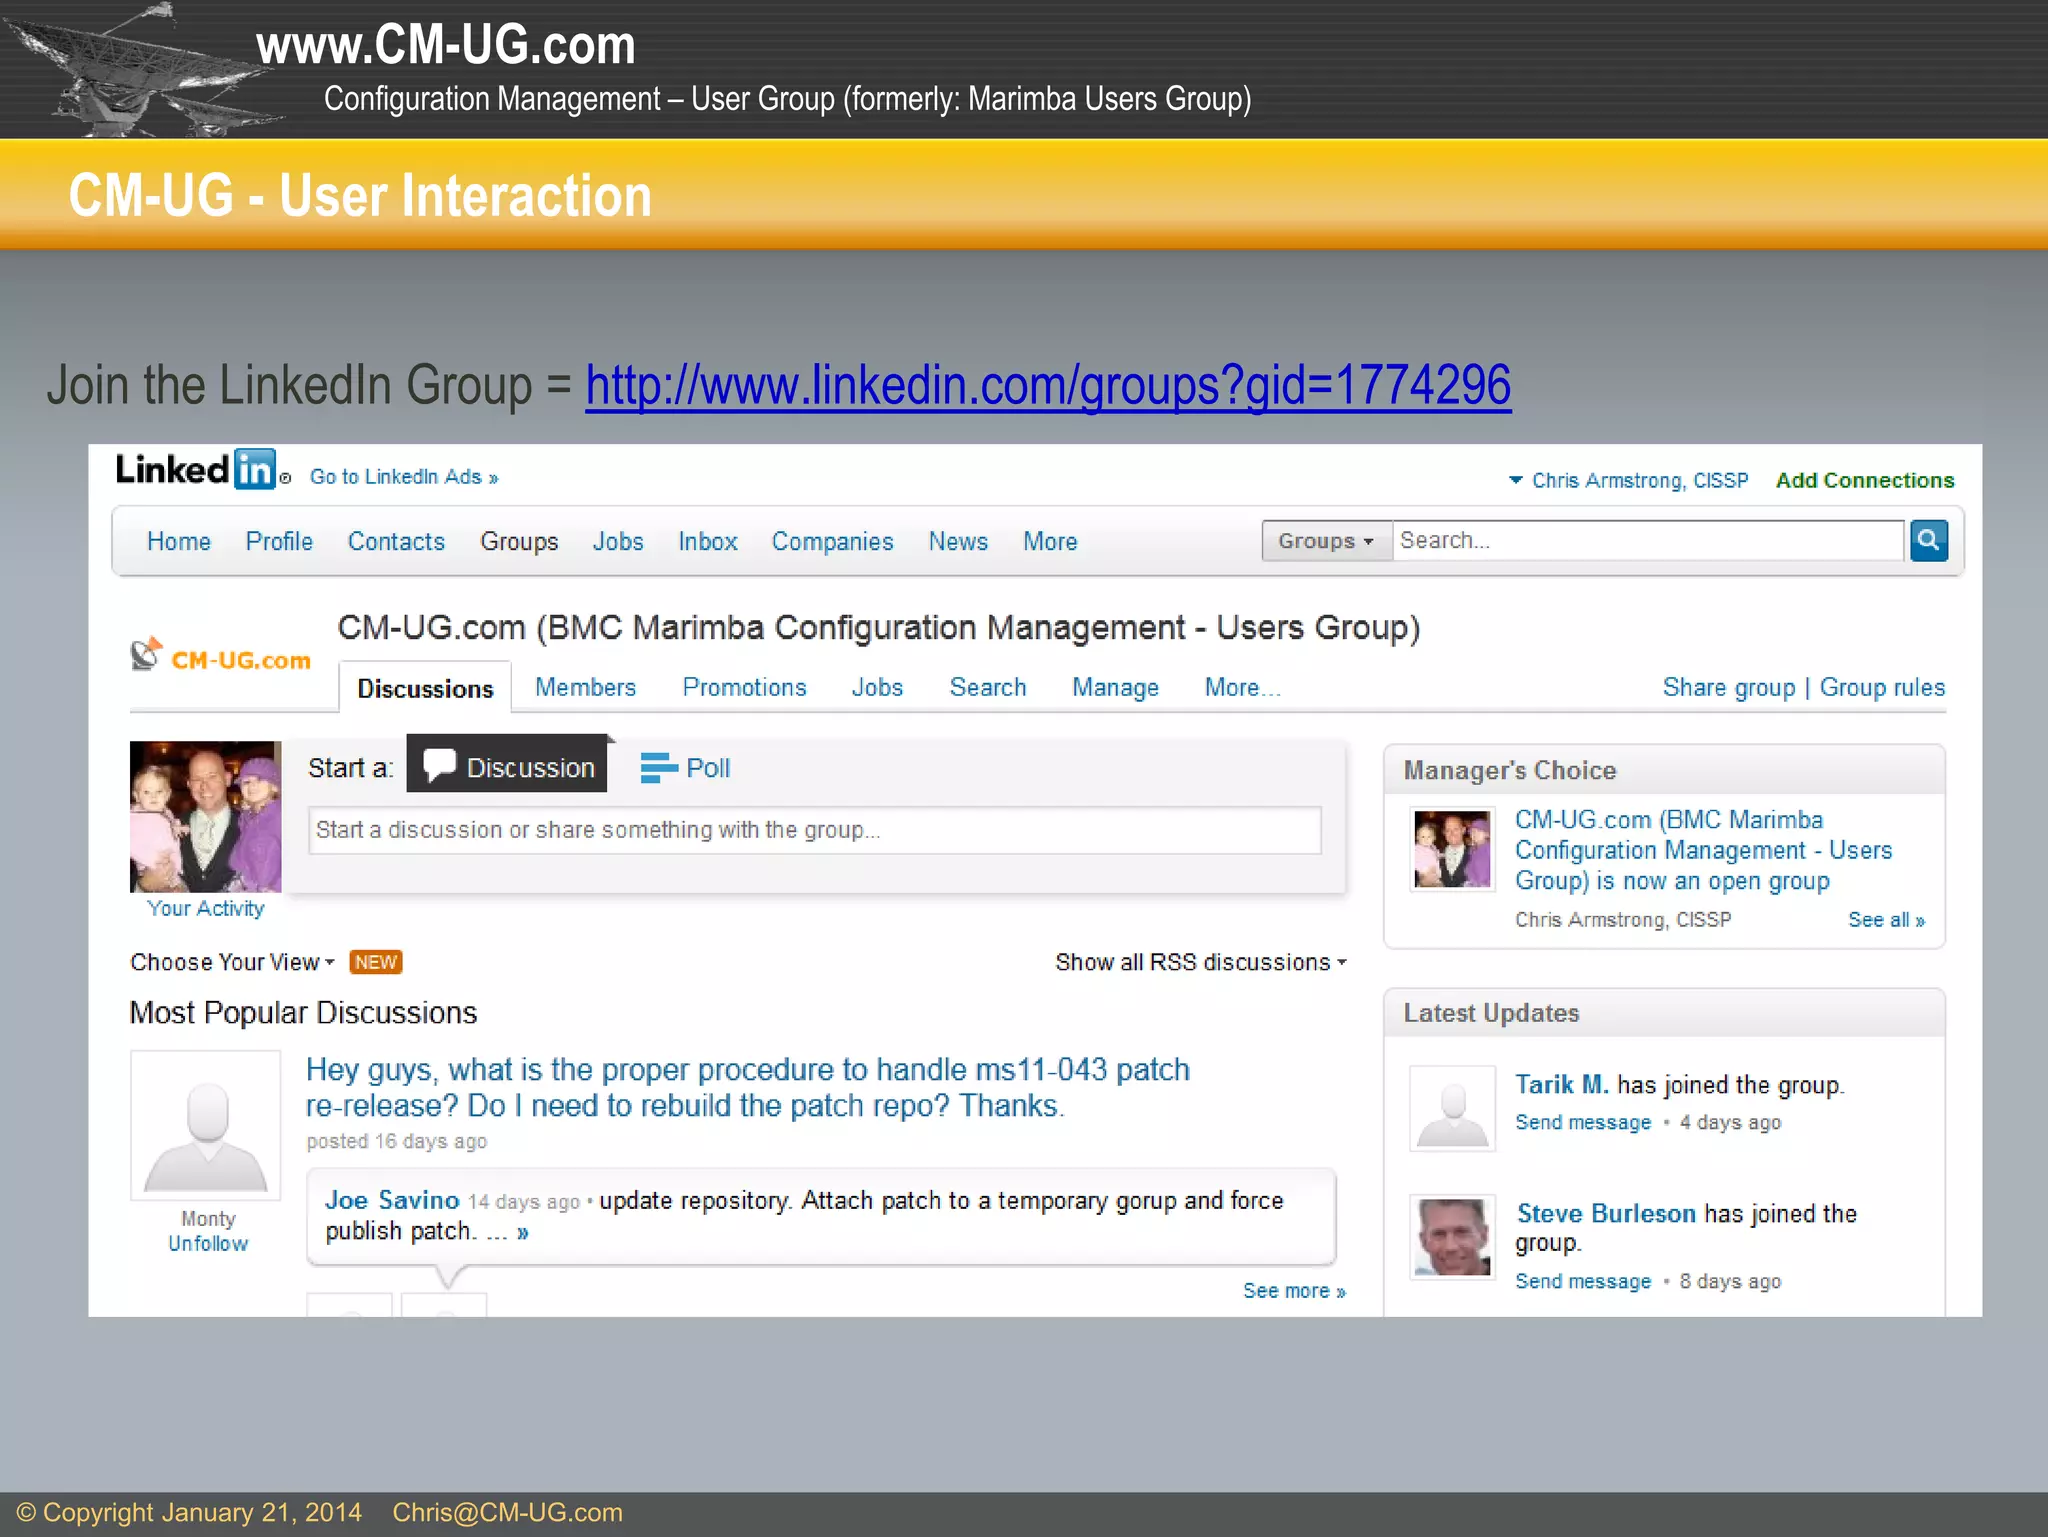Screen dimensions: 2048x1537
Task: Send message to Tarik M.
Action: click(1583, 1123)
